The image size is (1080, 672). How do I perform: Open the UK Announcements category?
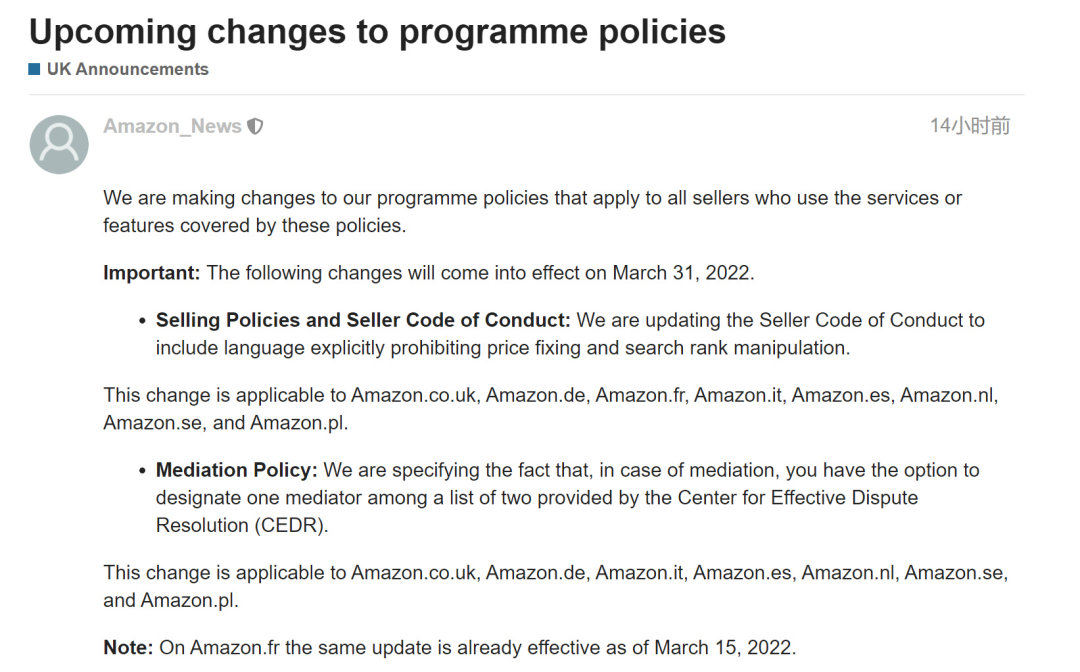pos(127,69)
